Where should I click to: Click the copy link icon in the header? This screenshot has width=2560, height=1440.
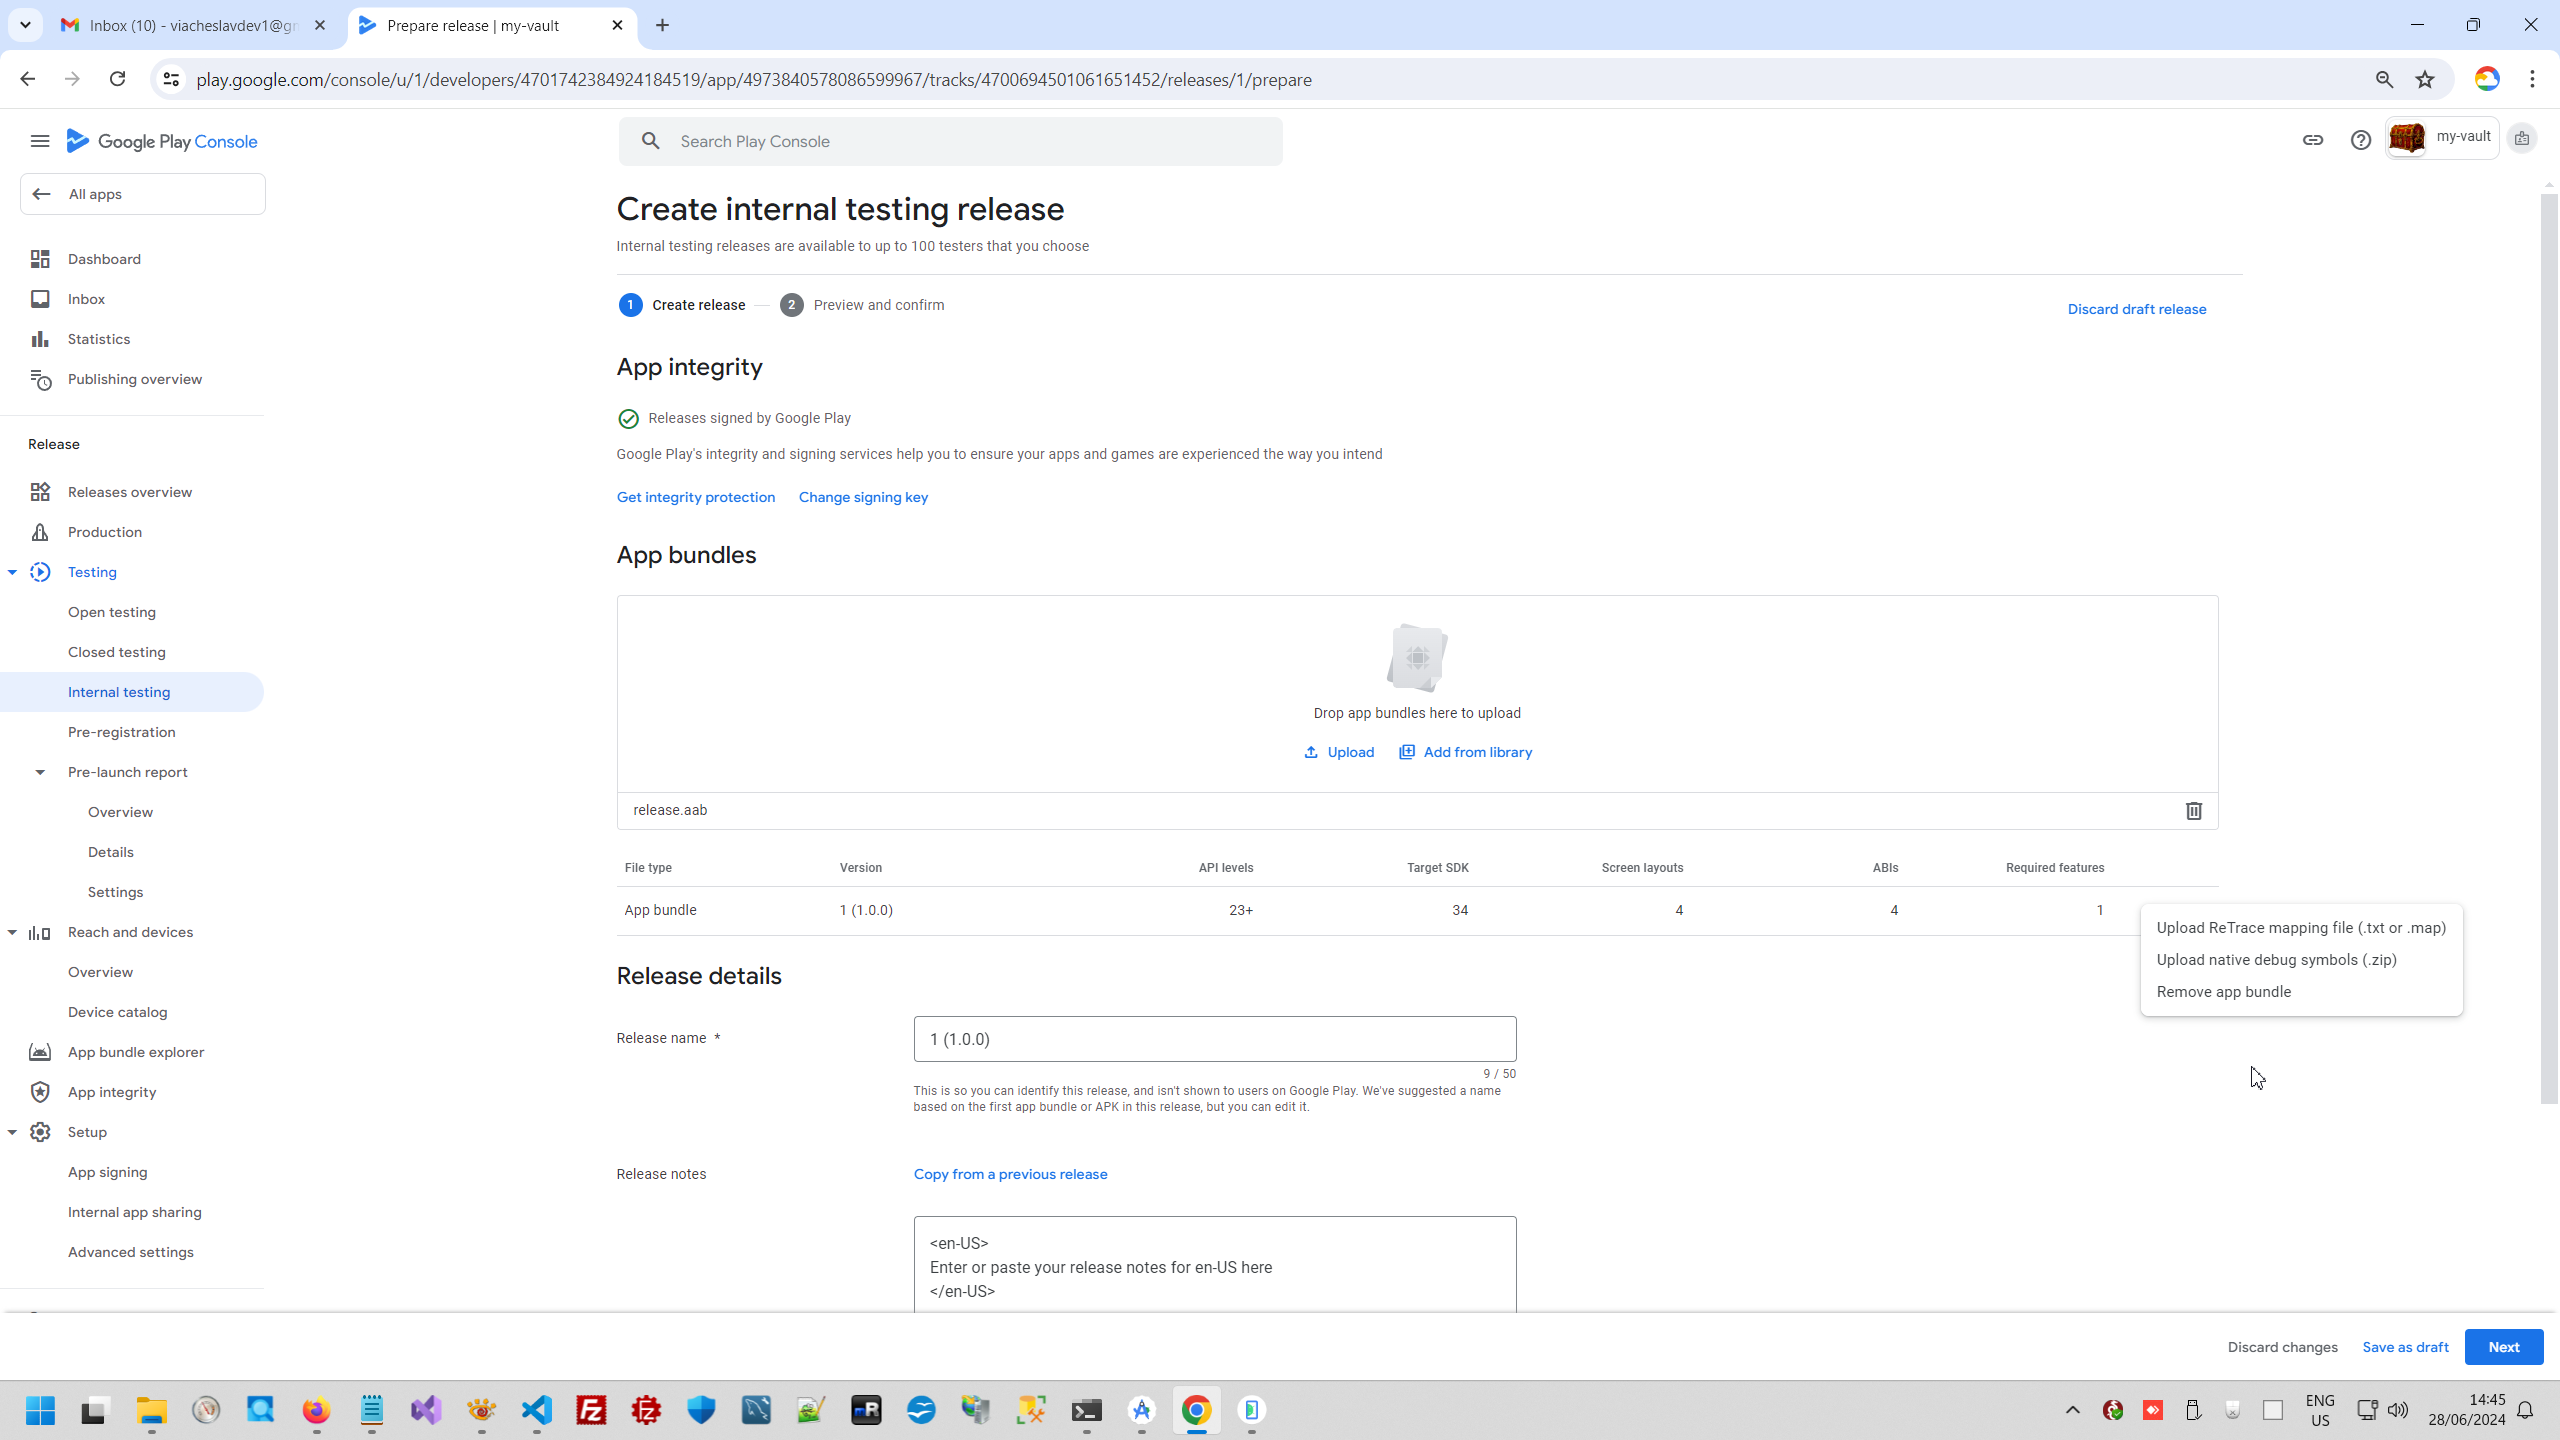[x=2312, y=140]
